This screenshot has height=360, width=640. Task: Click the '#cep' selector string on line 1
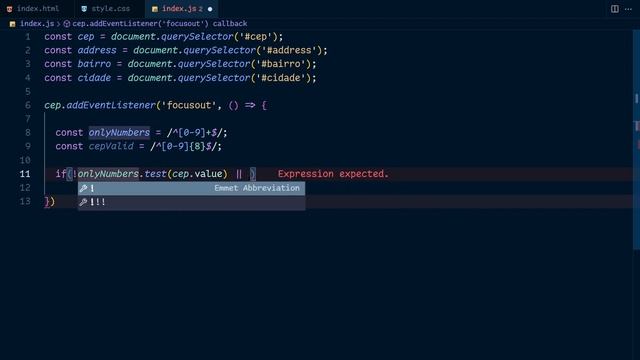click(256, 37)
